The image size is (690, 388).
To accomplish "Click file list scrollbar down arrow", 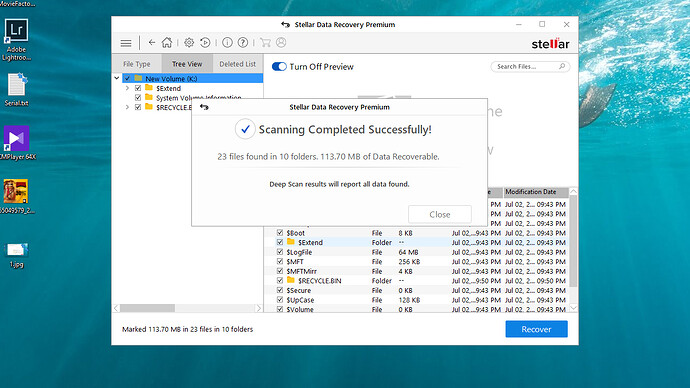I will [x=573, y=308].
